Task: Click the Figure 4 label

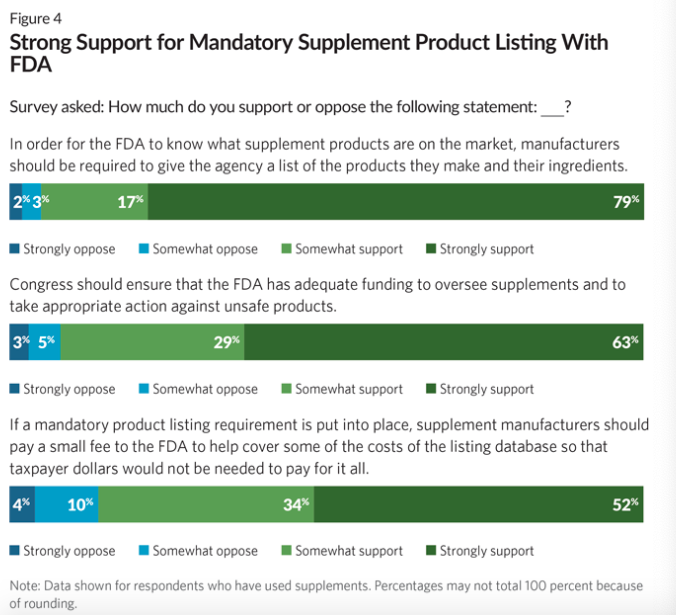Action: (x=35, y=19)
